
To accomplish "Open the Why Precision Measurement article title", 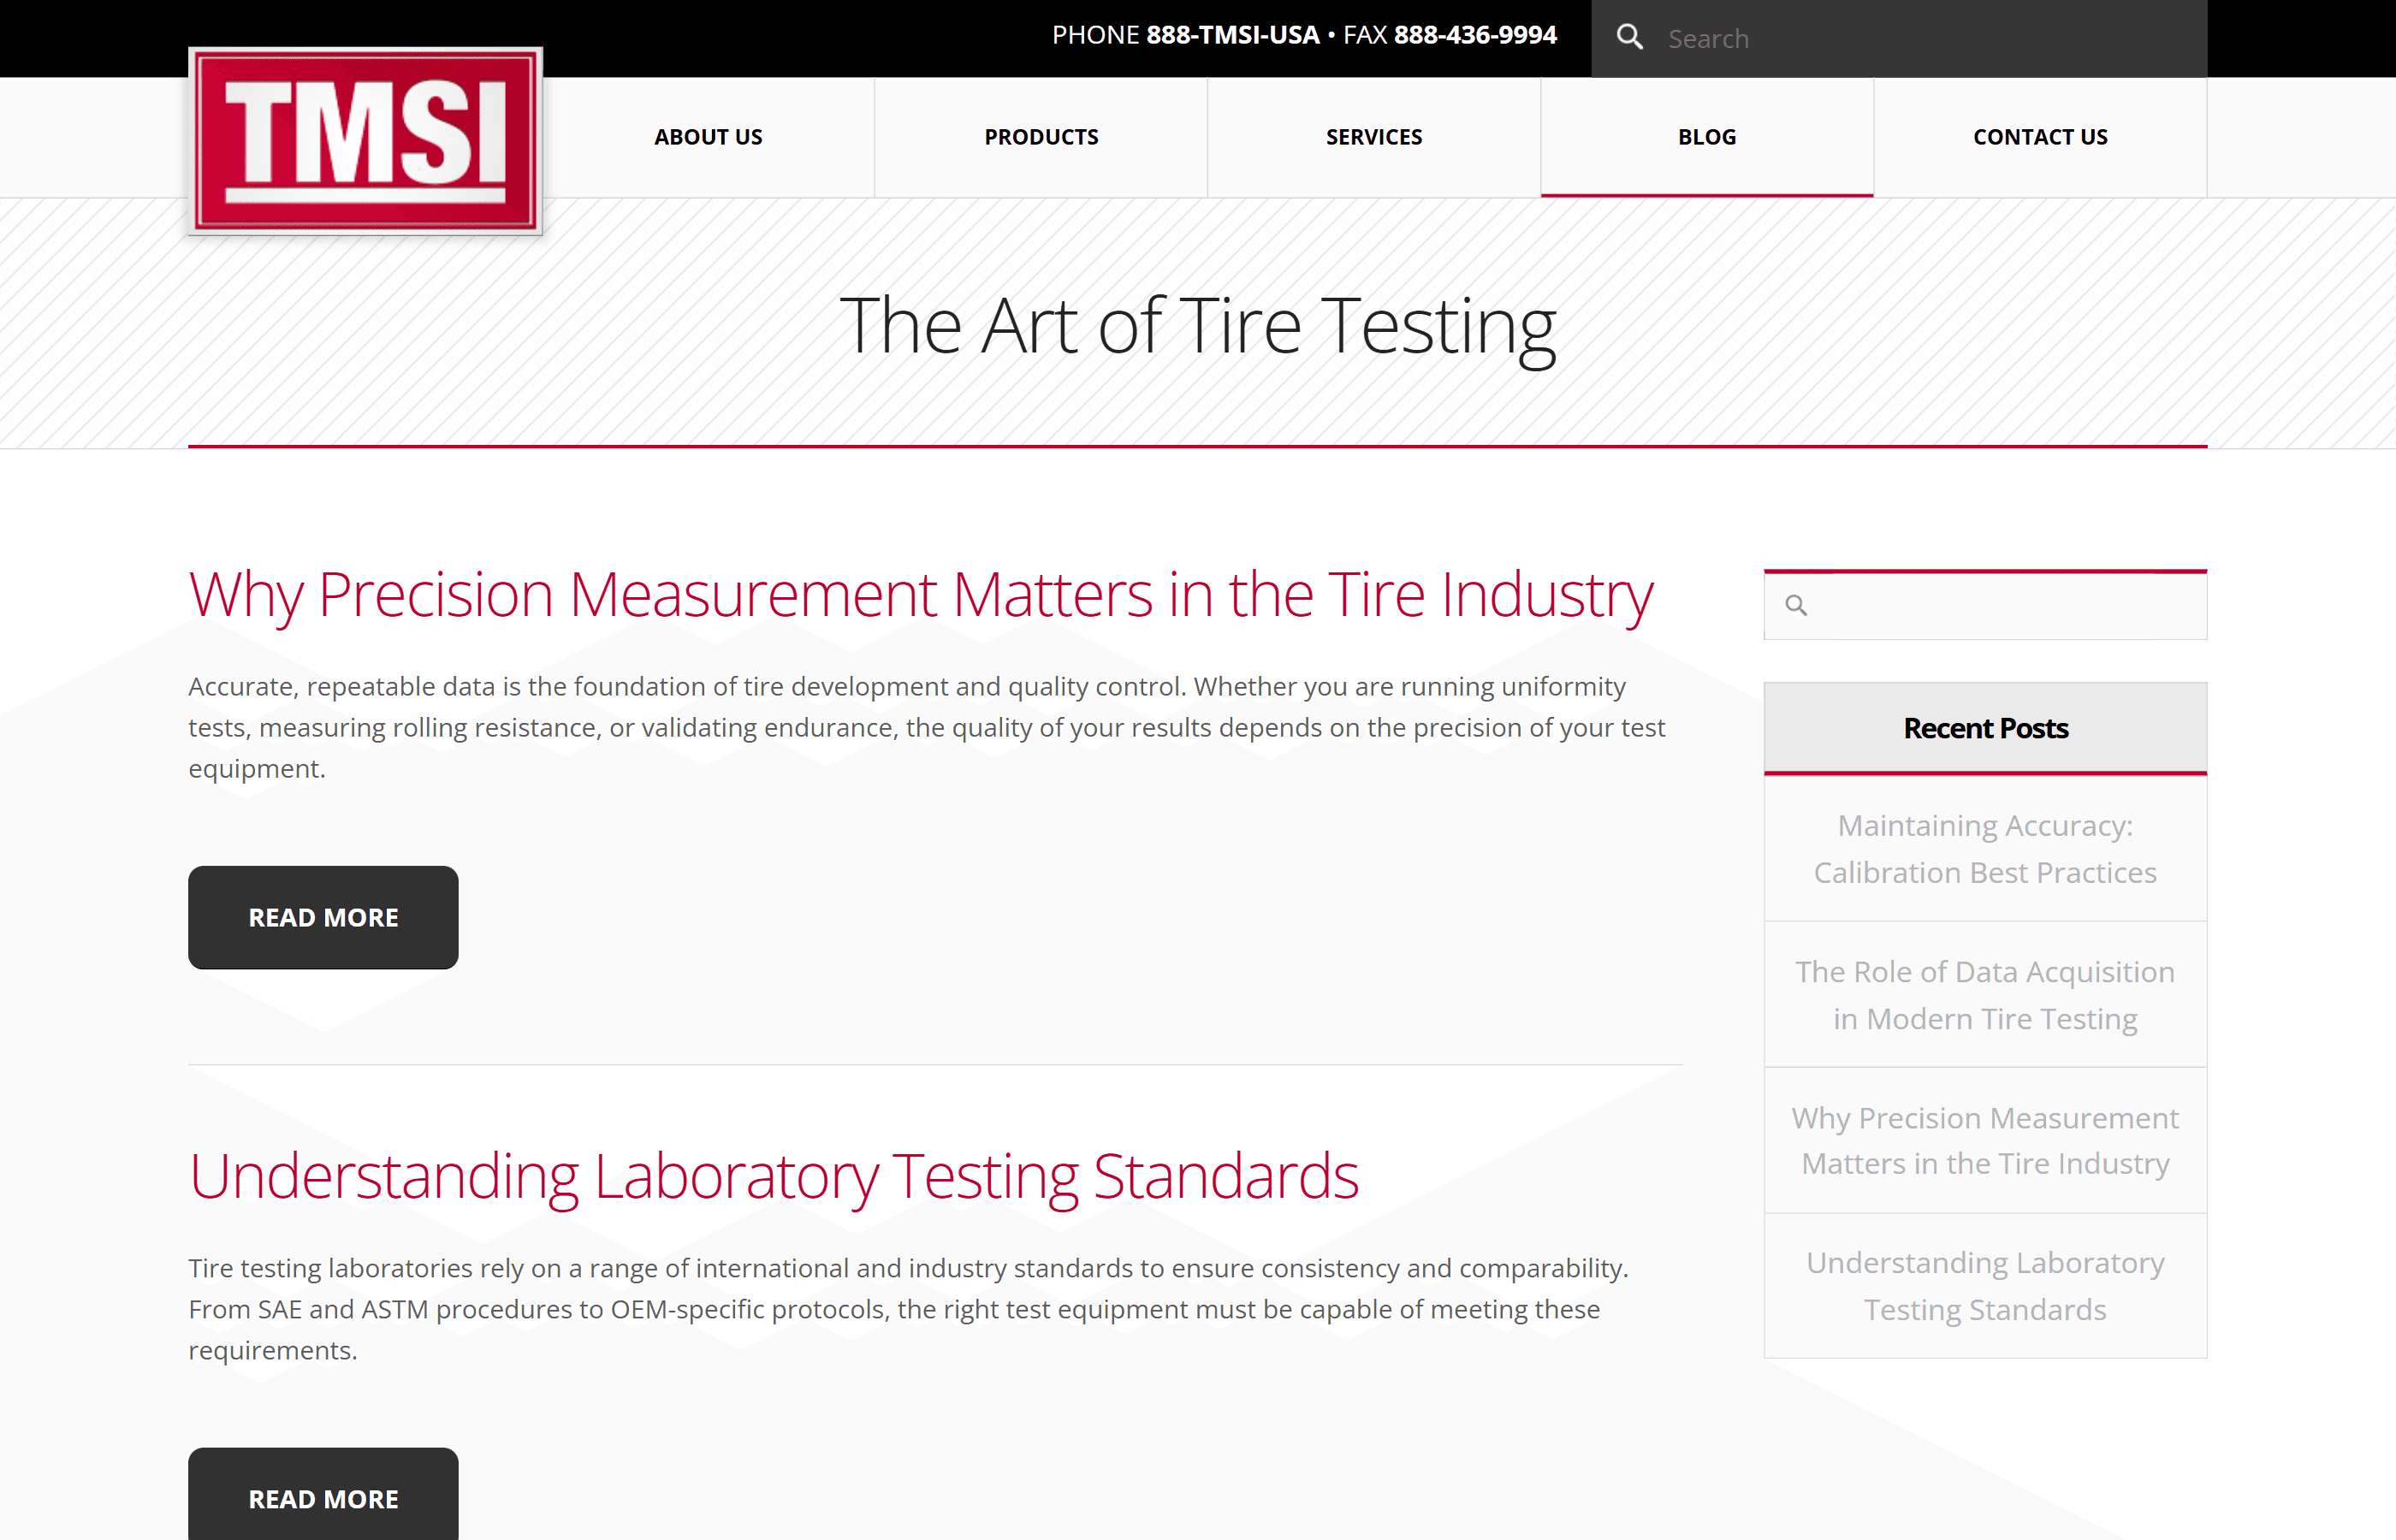I will (920, 595).
